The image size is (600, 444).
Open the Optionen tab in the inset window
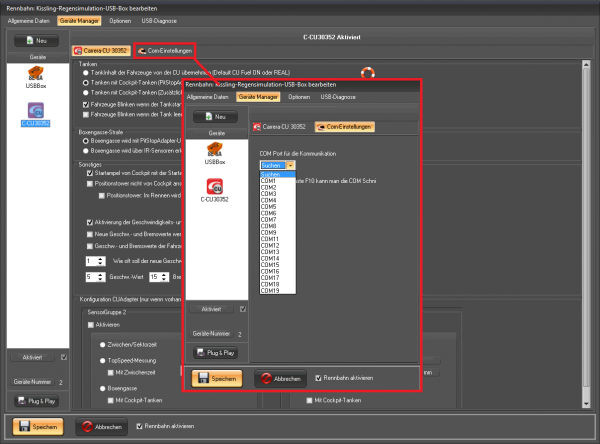coord(299,97)
